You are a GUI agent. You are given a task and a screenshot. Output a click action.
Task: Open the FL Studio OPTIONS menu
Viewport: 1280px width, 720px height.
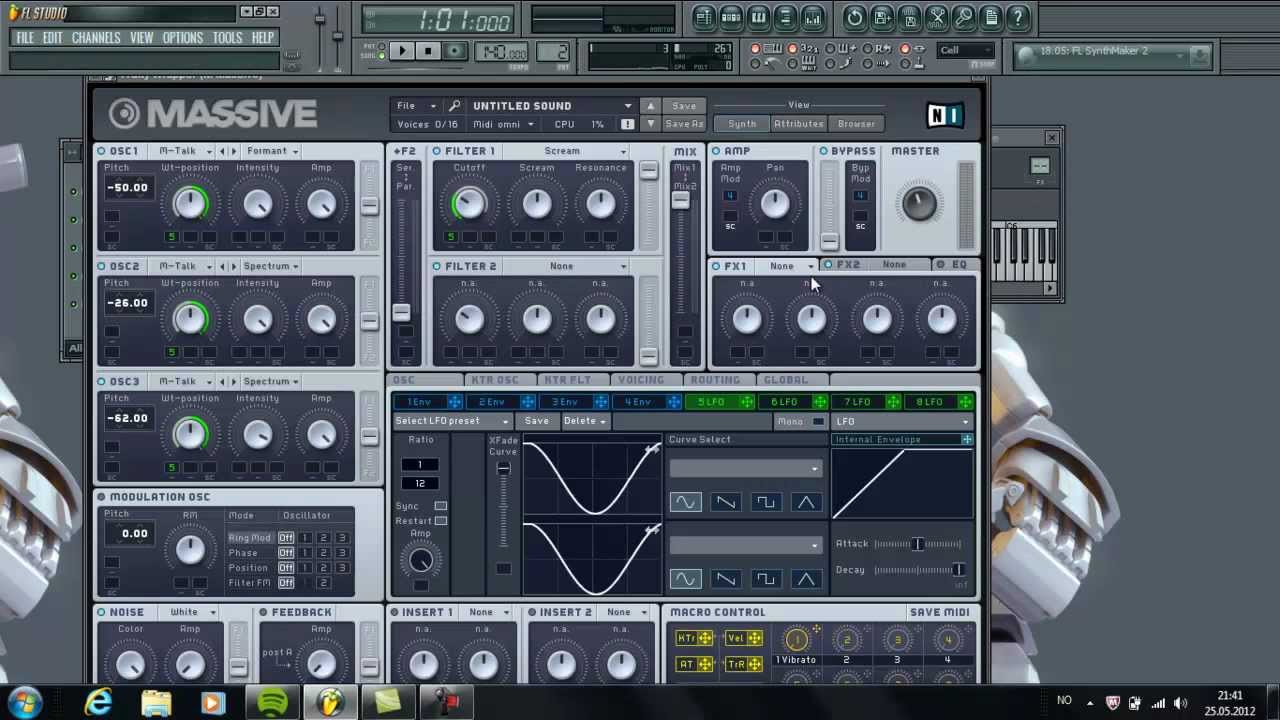(x=183, y=38)
